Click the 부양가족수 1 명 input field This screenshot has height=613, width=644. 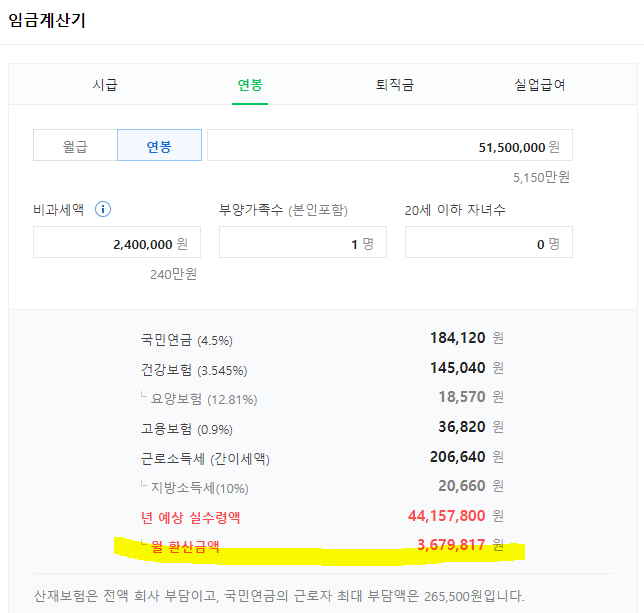pos(303,242)
